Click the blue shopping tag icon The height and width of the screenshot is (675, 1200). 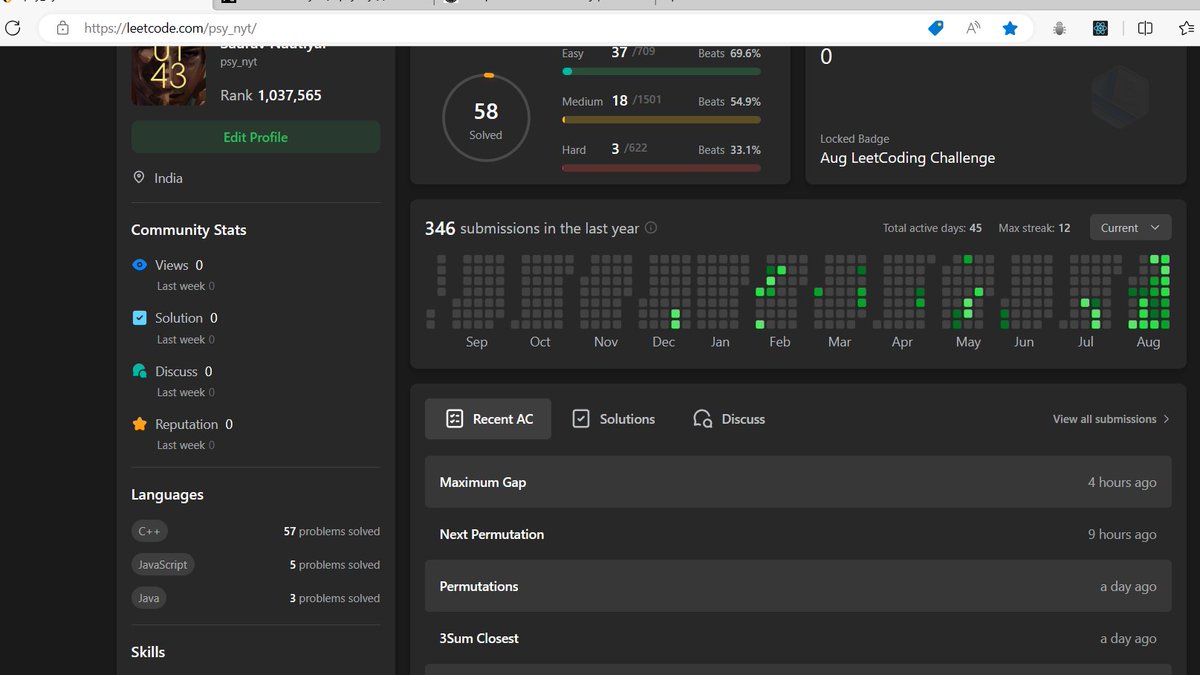[936, 29]
